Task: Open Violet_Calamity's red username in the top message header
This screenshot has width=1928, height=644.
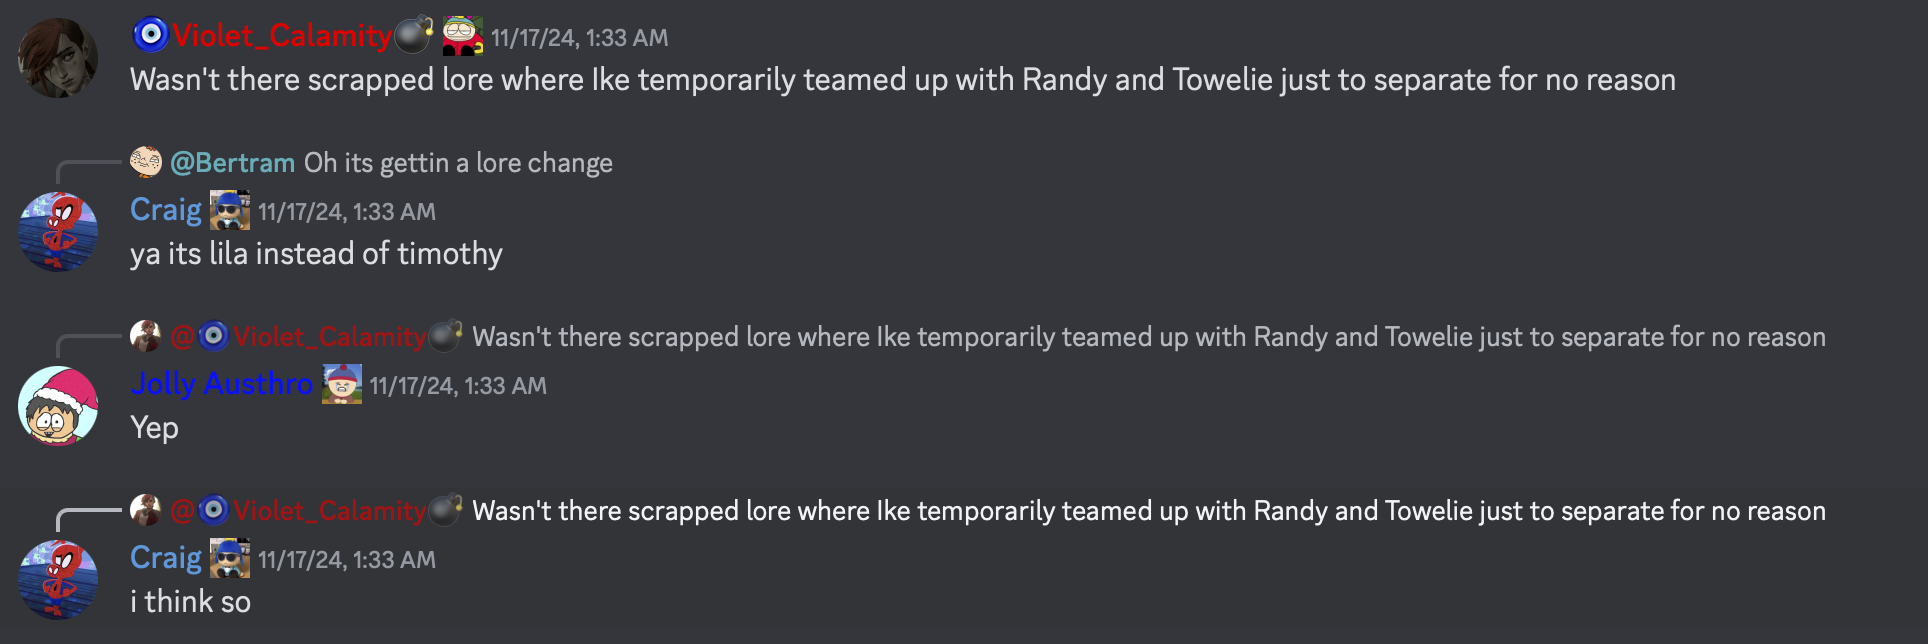Action: coord(281,37)
